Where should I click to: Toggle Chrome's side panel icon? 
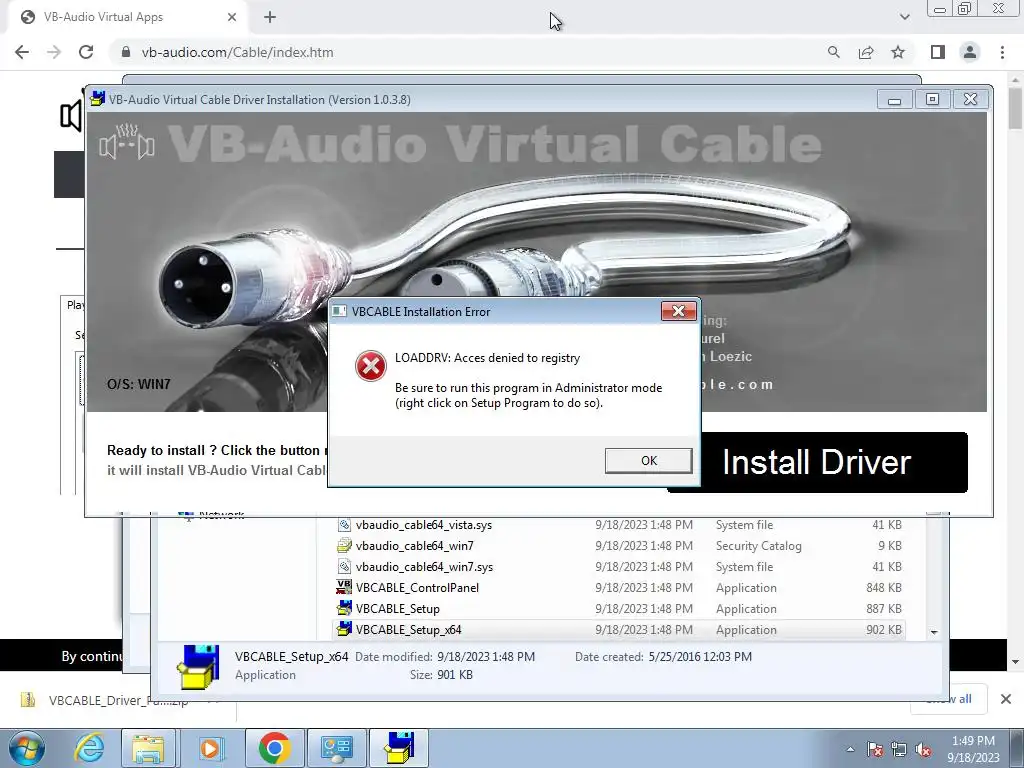tap(938, 52)
